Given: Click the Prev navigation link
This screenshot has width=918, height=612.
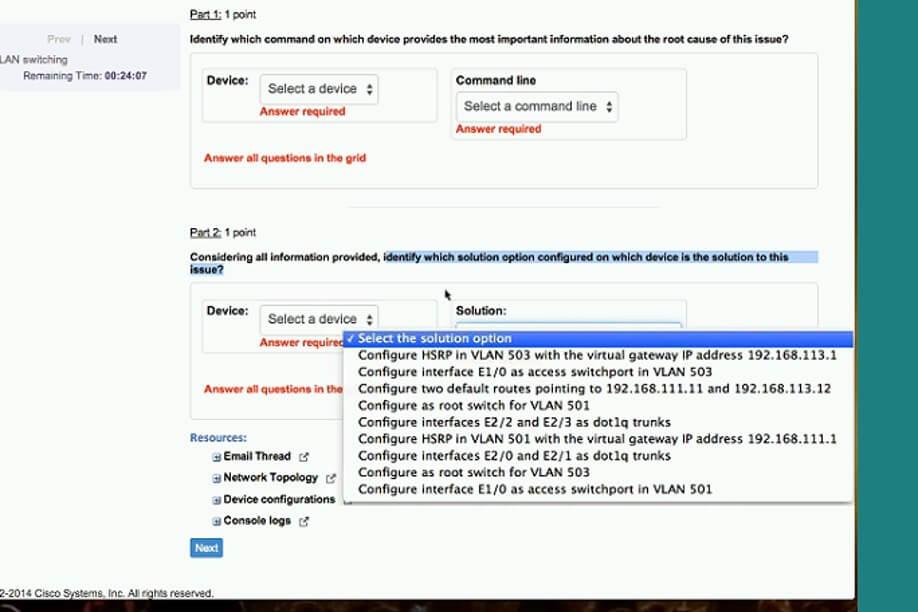Looking at the screenshot, I should [59, 40].
